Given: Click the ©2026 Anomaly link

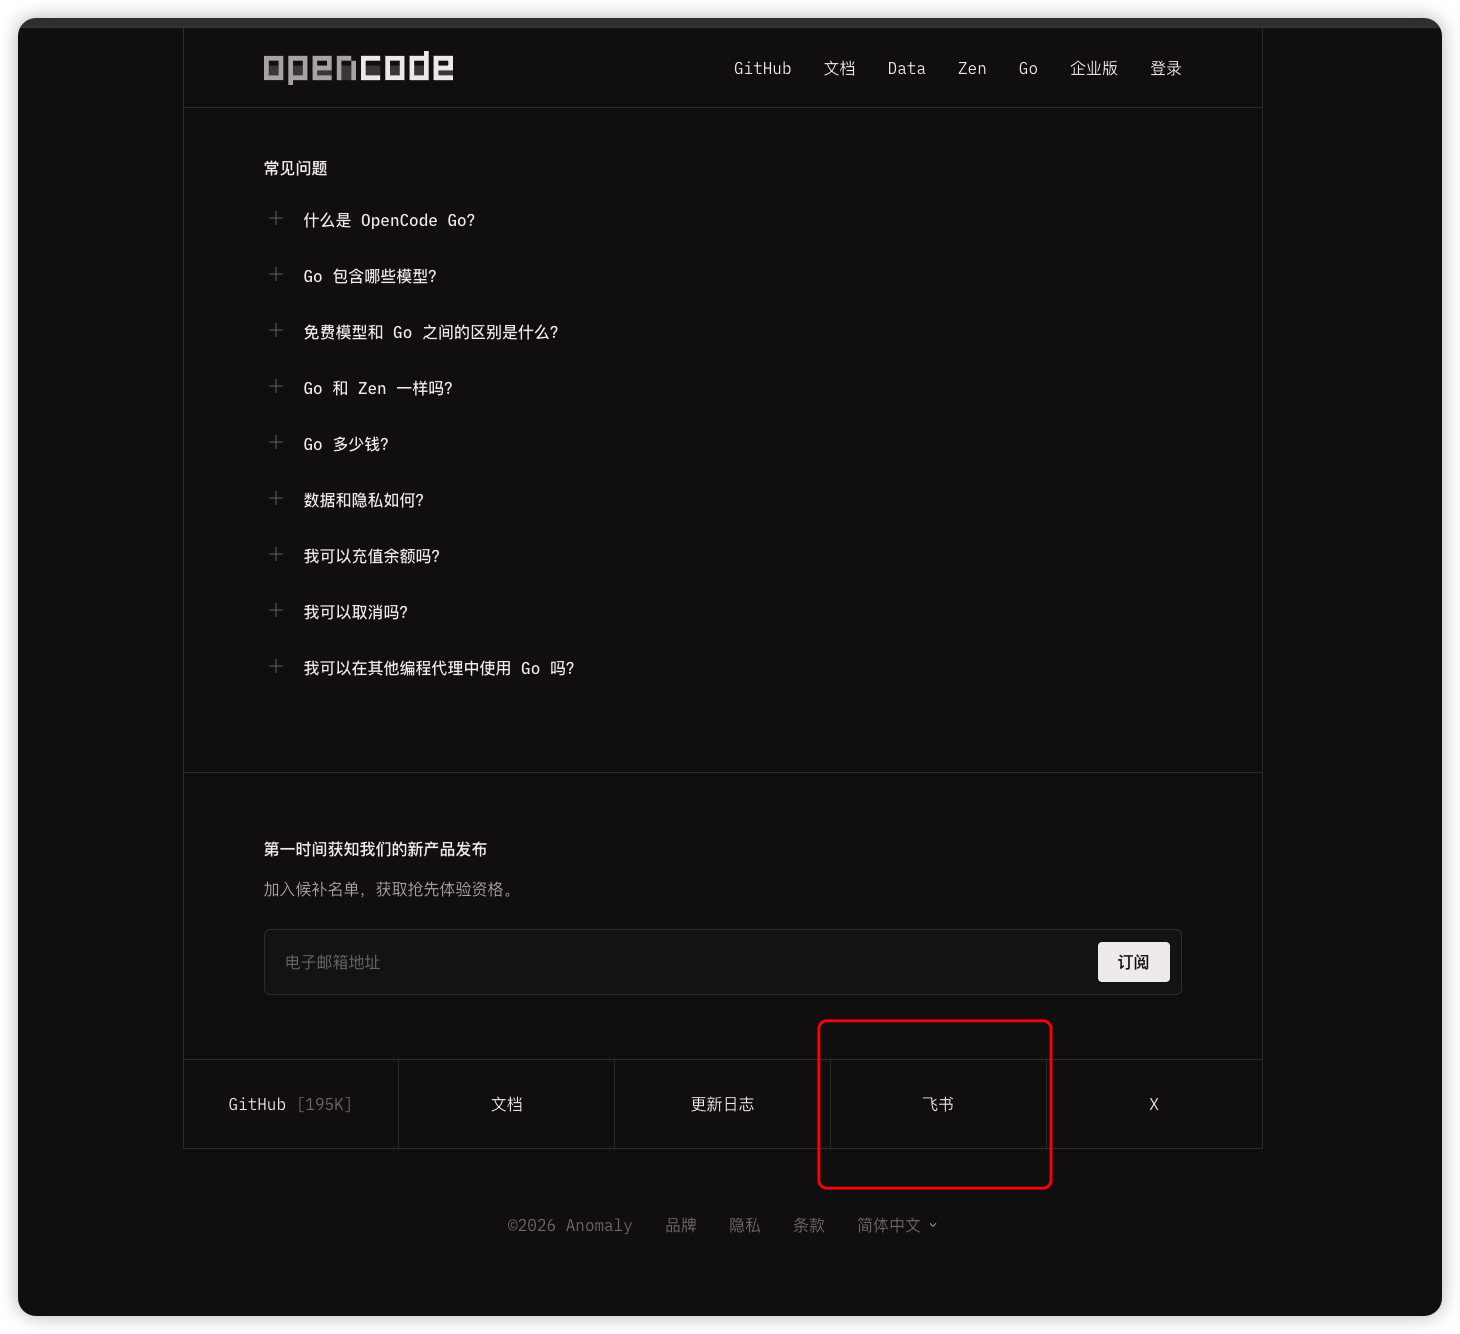Looking at the screenshot, I should pos(570,1225).
